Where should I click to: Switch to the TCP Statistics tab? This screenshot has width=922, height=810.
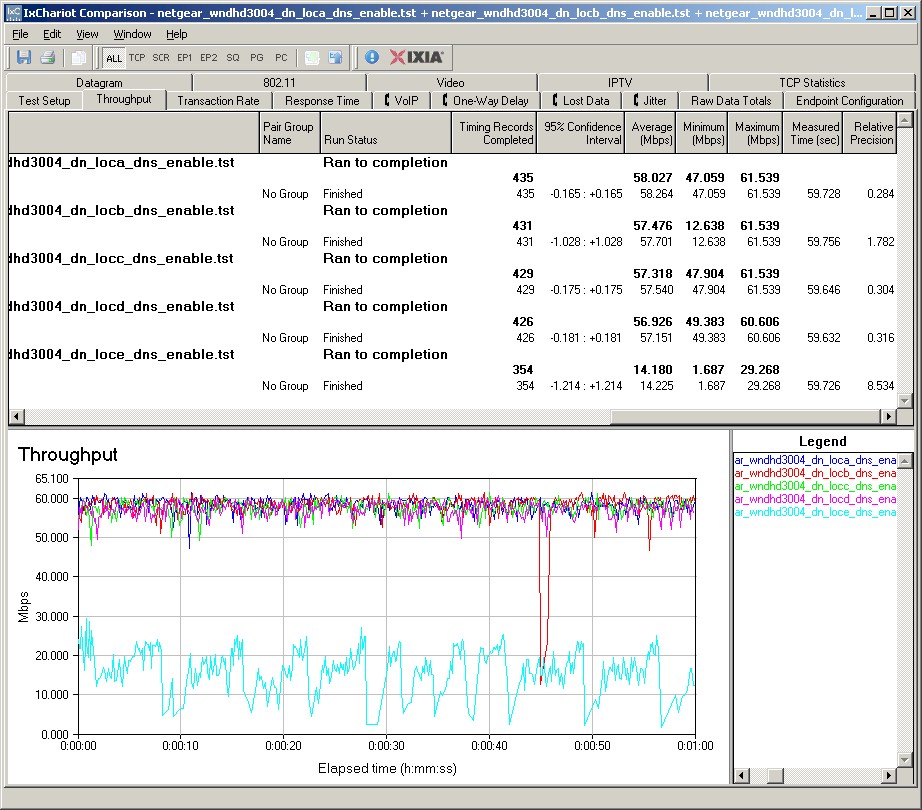[x=812, y=83]
